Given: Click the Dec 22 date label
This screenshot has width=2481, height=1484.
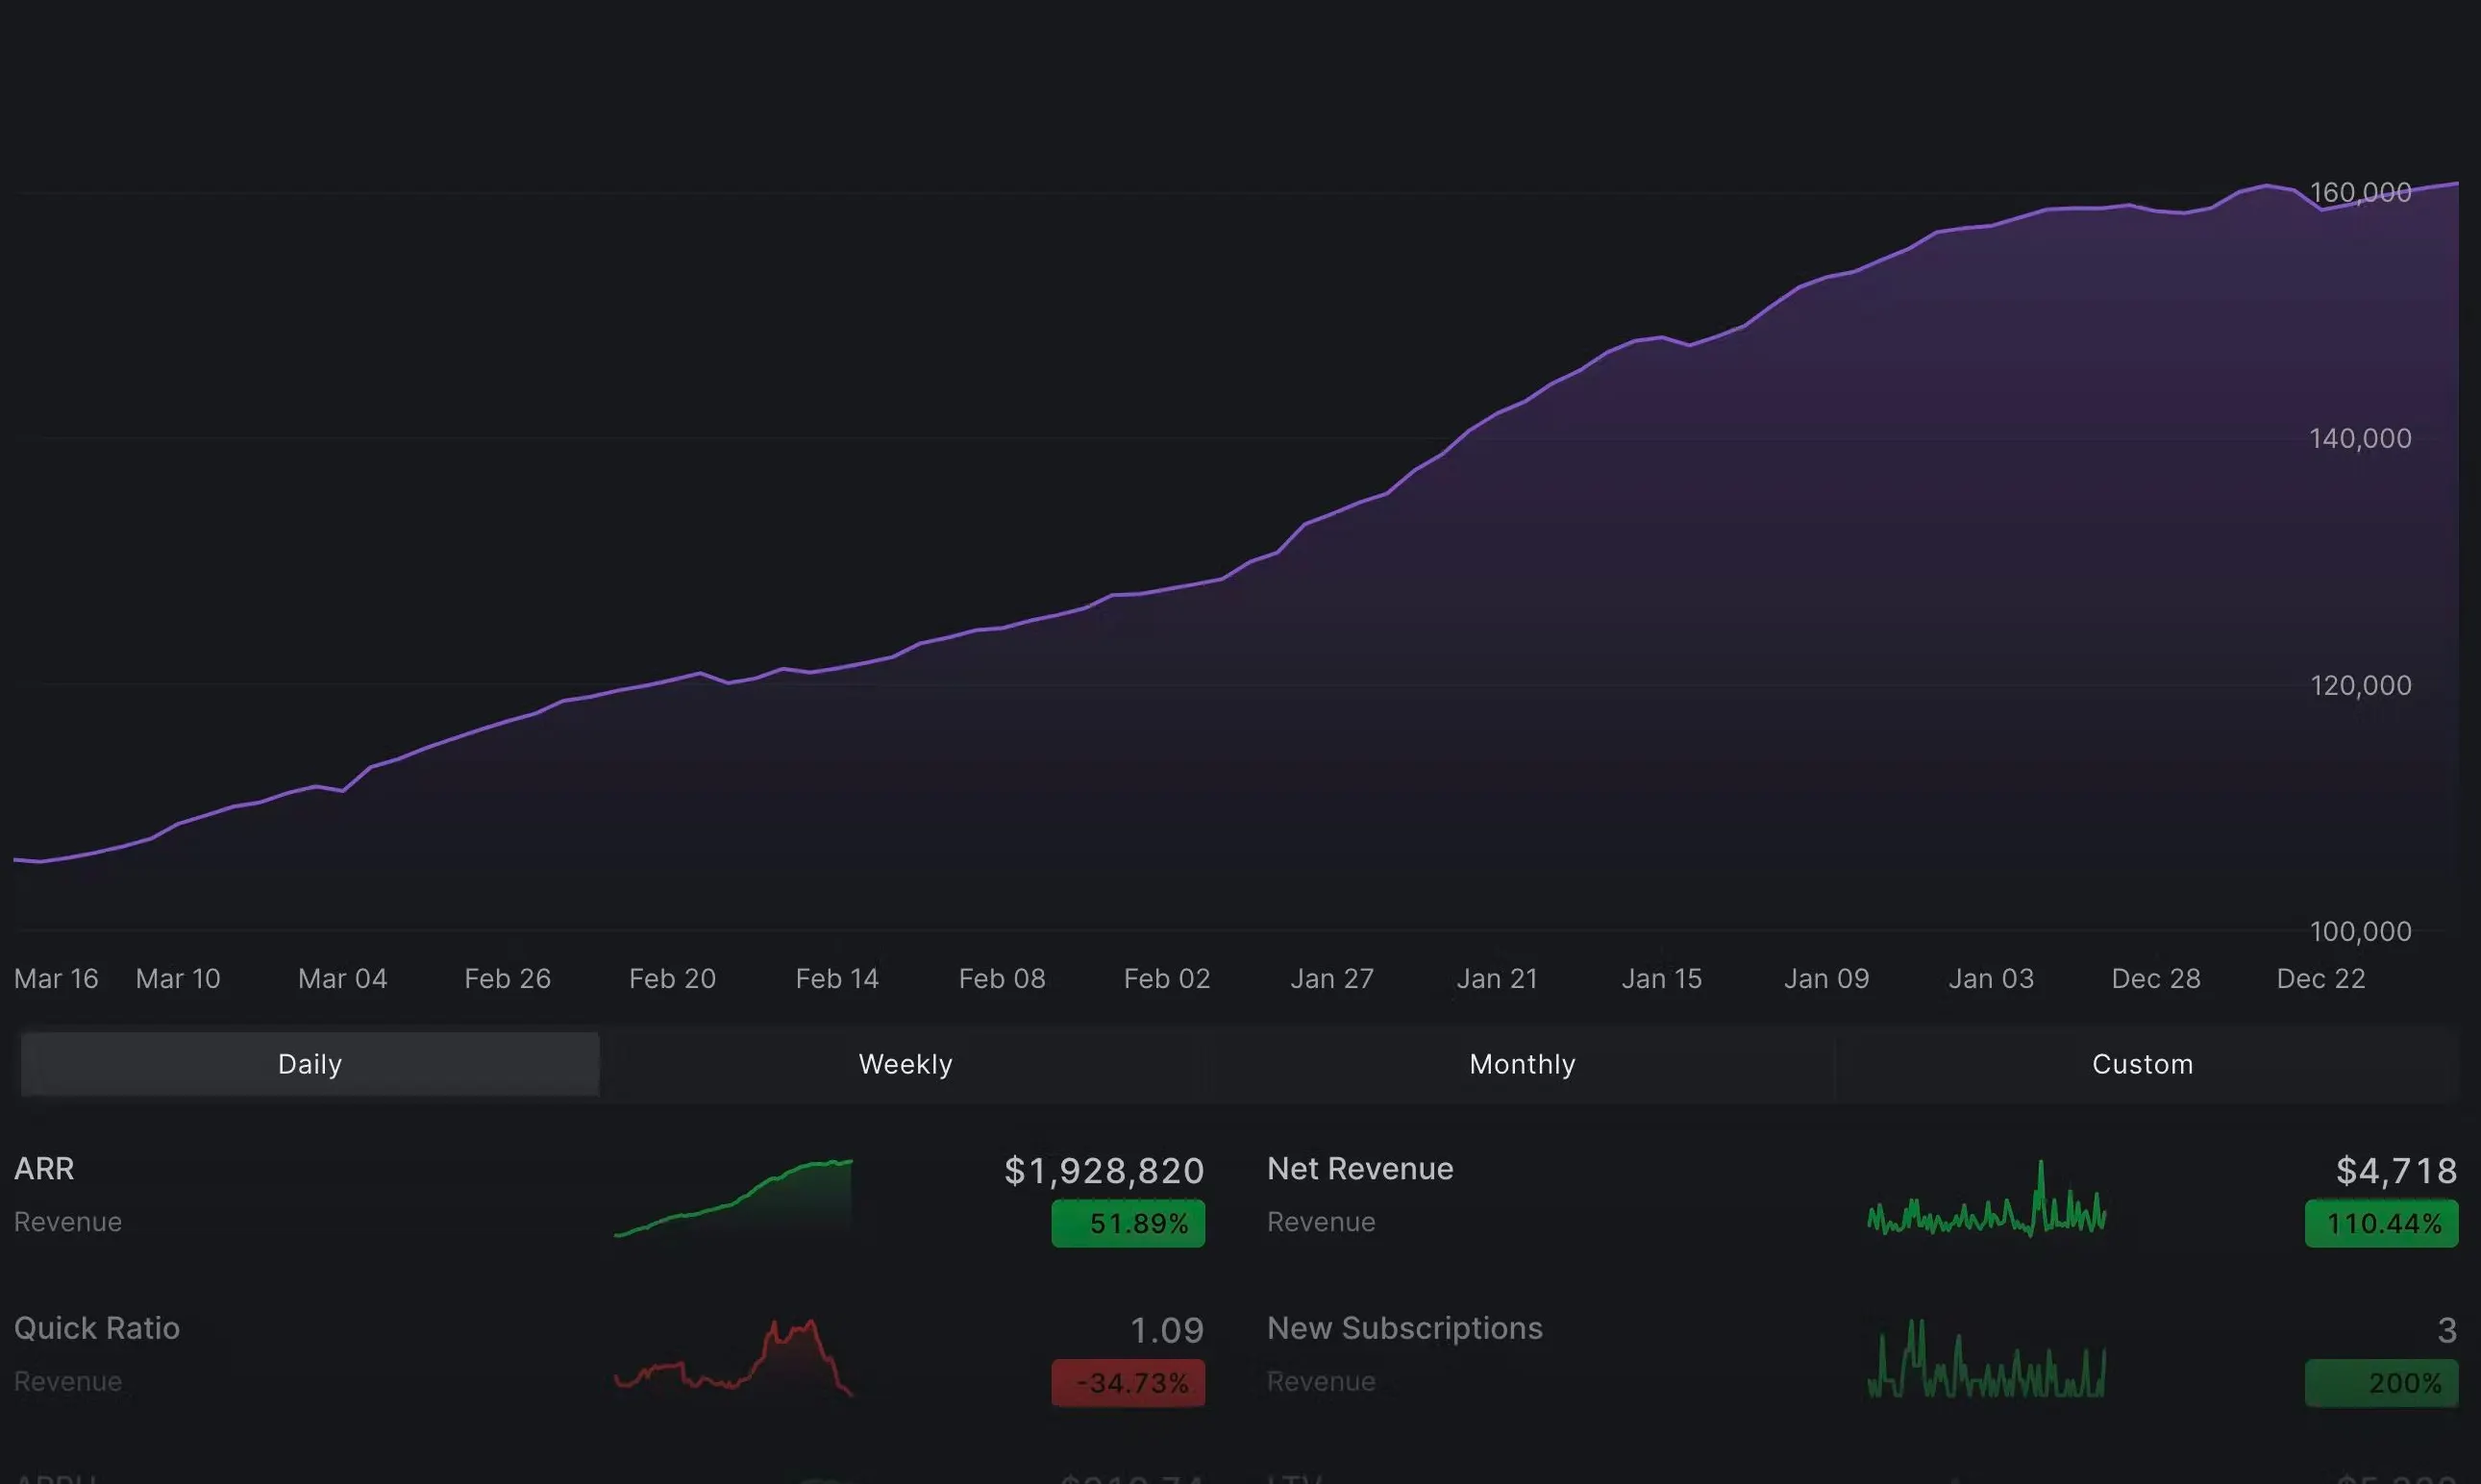Looking at the screenshot, I should pyautogui.click(x=2321, y=978).
